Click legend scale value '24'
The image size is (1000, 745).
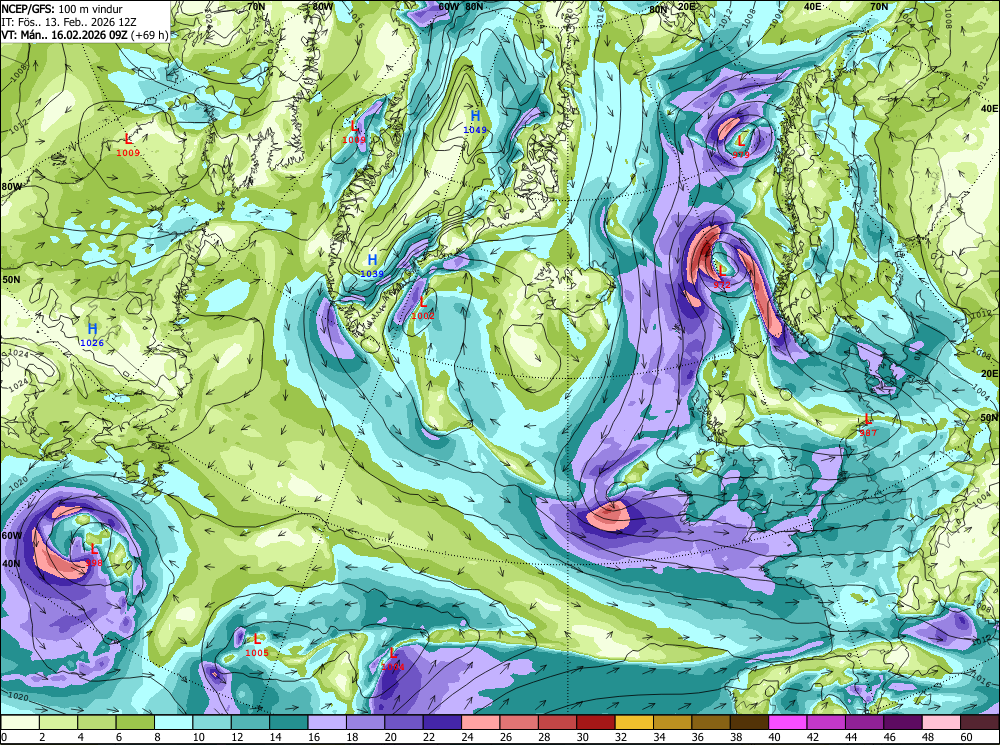coord(467,737)
